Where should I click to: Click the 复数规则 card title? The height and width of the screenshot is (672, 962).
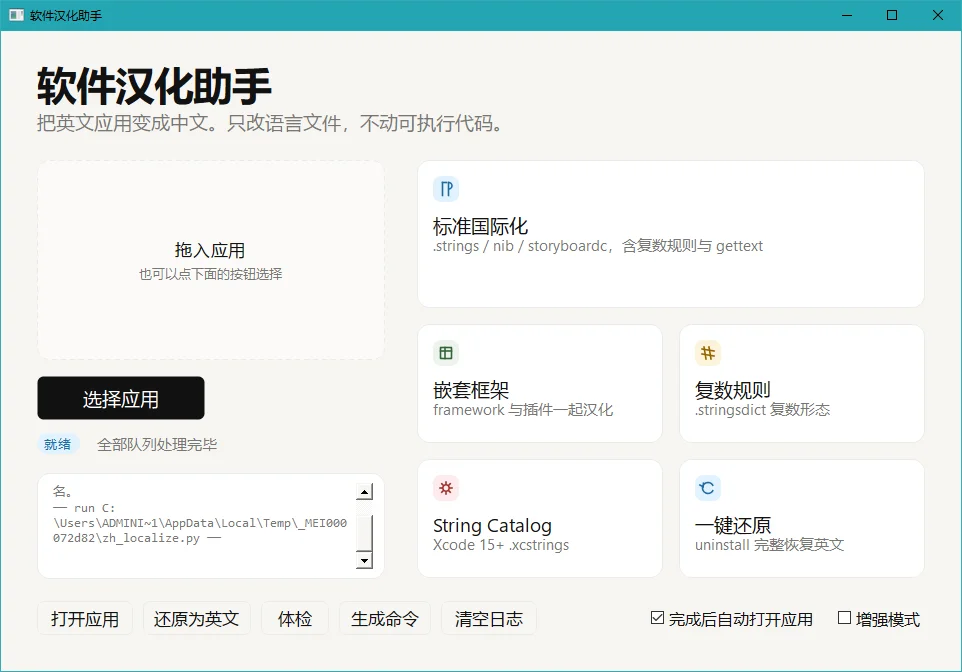coord(733,390)
